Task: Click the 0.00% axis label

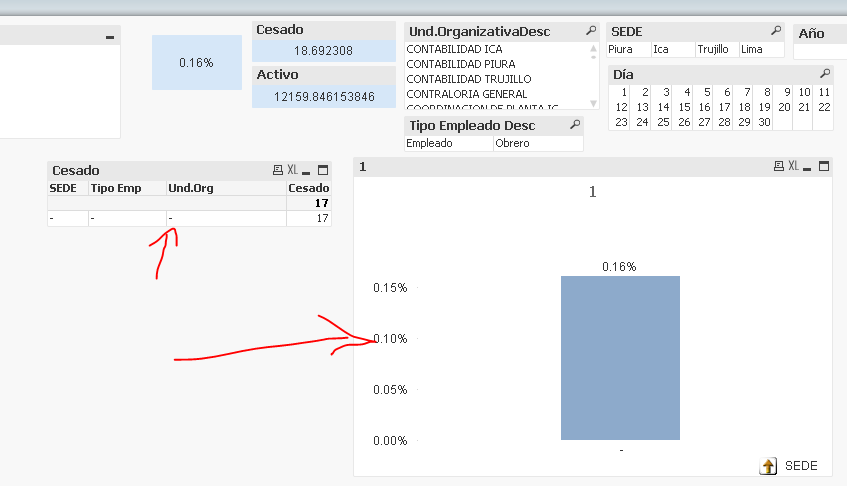Action: [x=390, y=441]
